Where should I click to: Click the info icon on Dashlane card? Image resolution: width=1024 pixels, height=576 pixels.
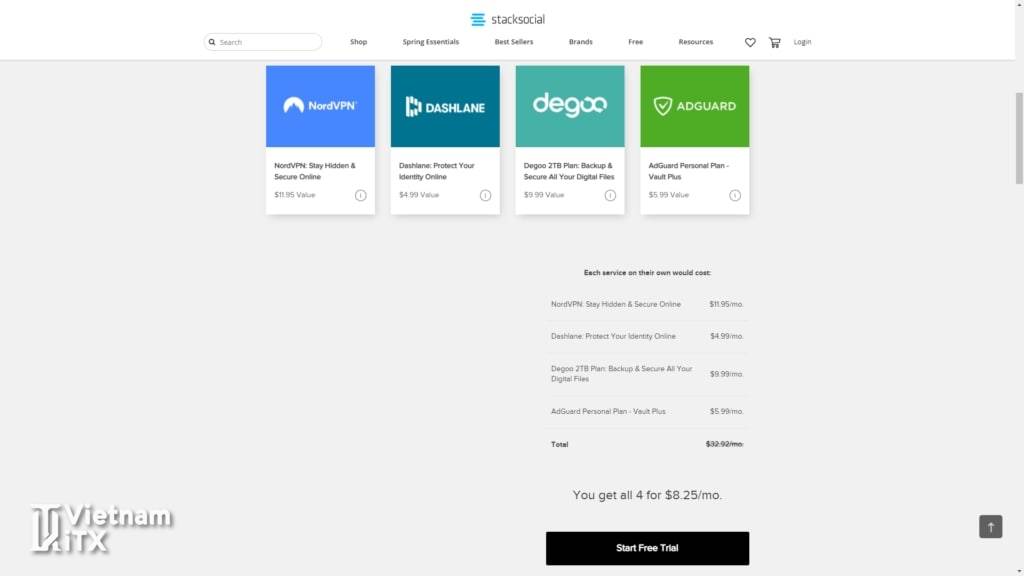click(485, 195)
